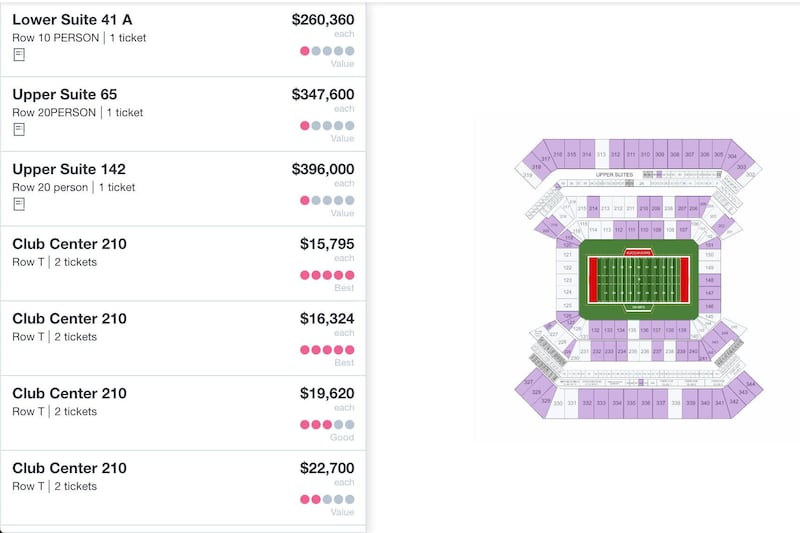Choose section 136 on the seating map

pos(644,331)
